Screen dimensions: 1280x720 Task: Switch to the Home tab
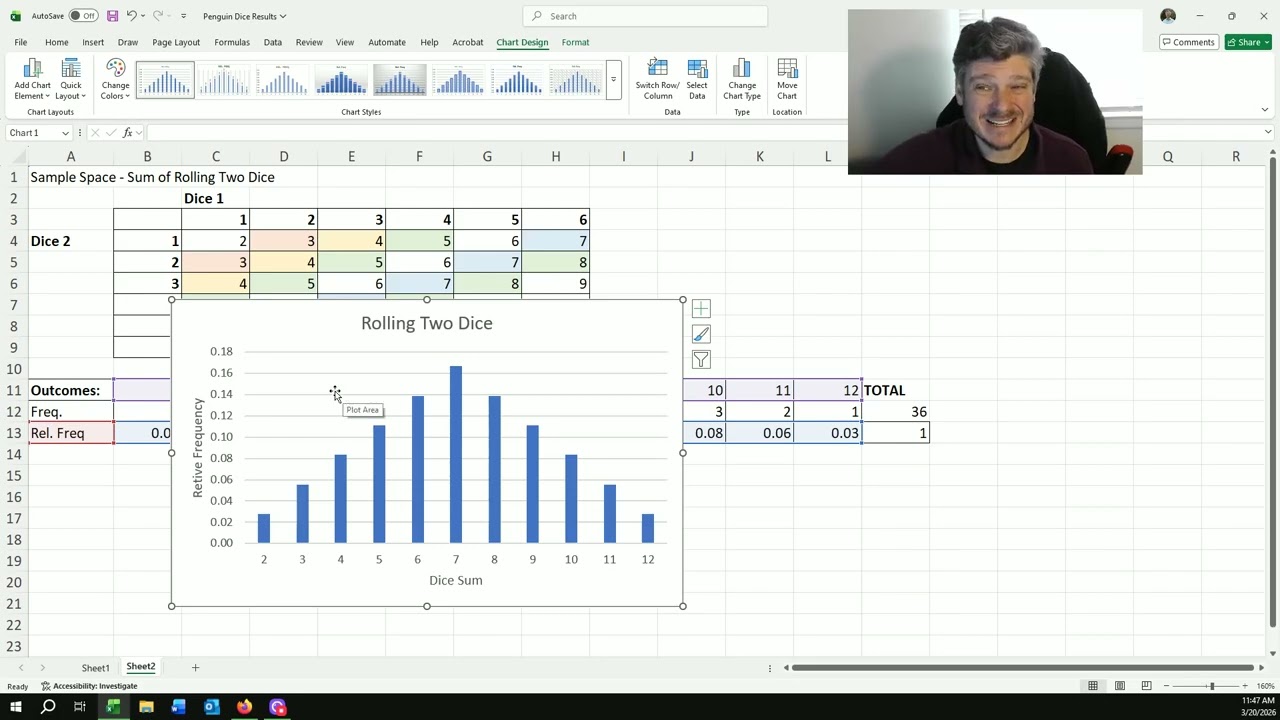[x=56, y=42]
